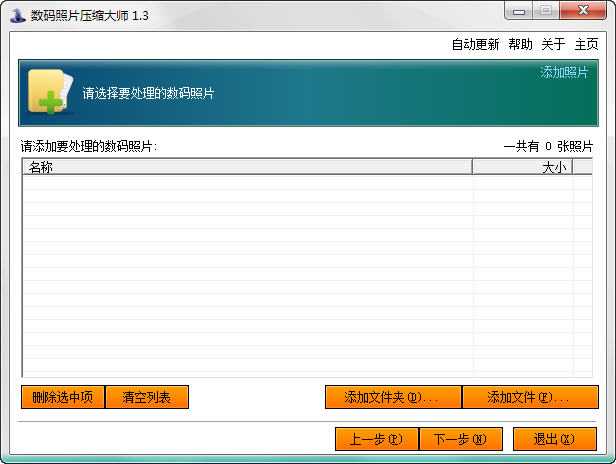Exit via 退出(X) button
Viewport: 616px width, 464px height.
point(555,439)
